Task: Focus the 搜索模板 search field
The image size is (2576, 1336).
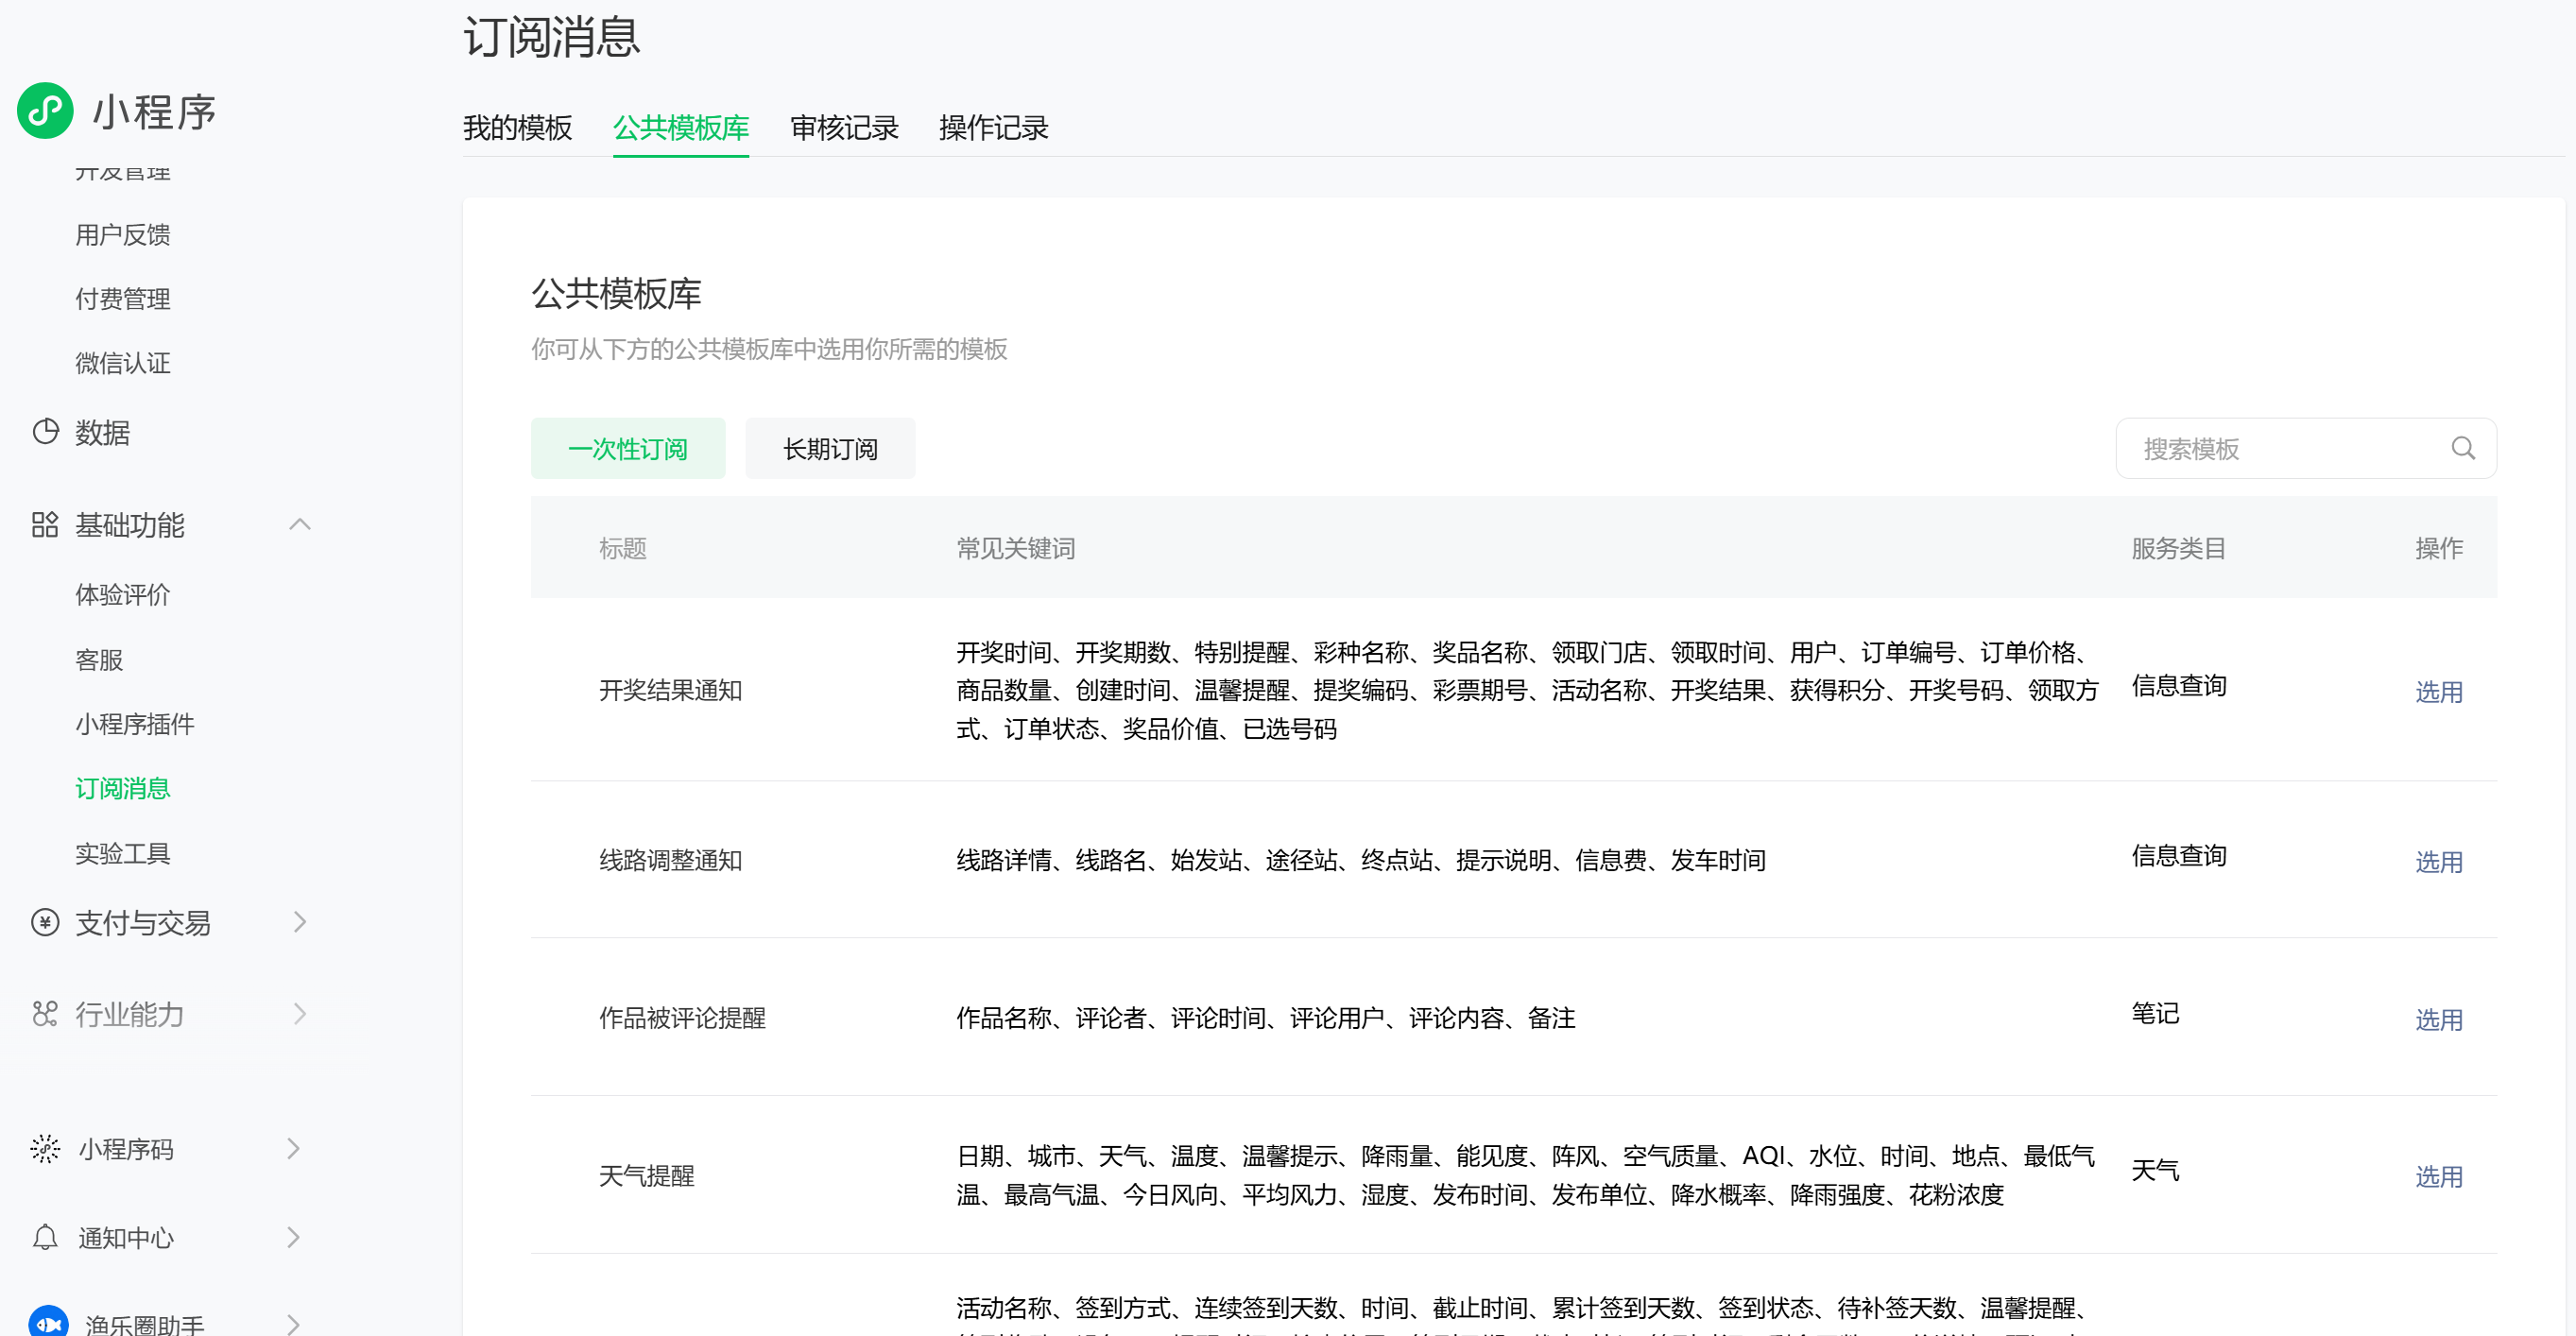Action: tap(2280, 449)
